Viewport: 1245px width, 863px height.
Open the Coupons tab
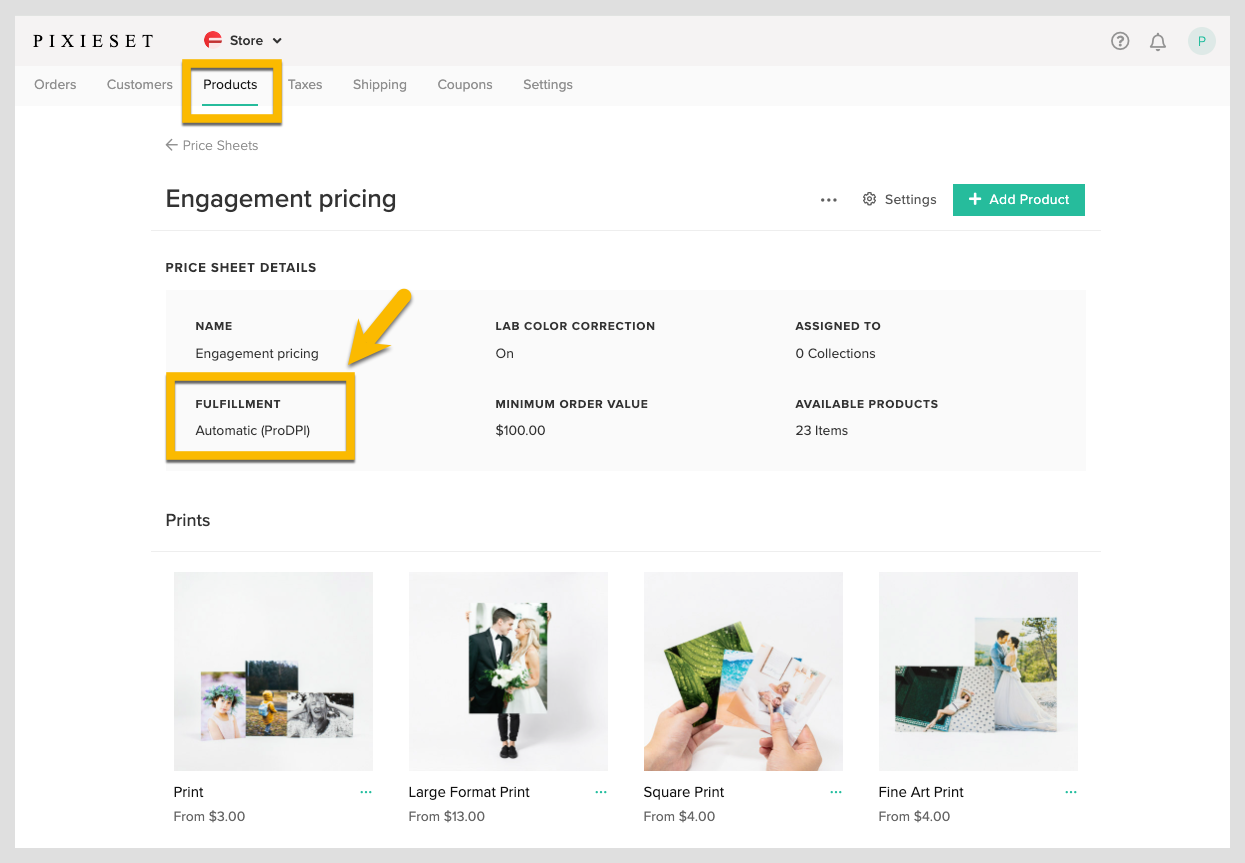465,85
